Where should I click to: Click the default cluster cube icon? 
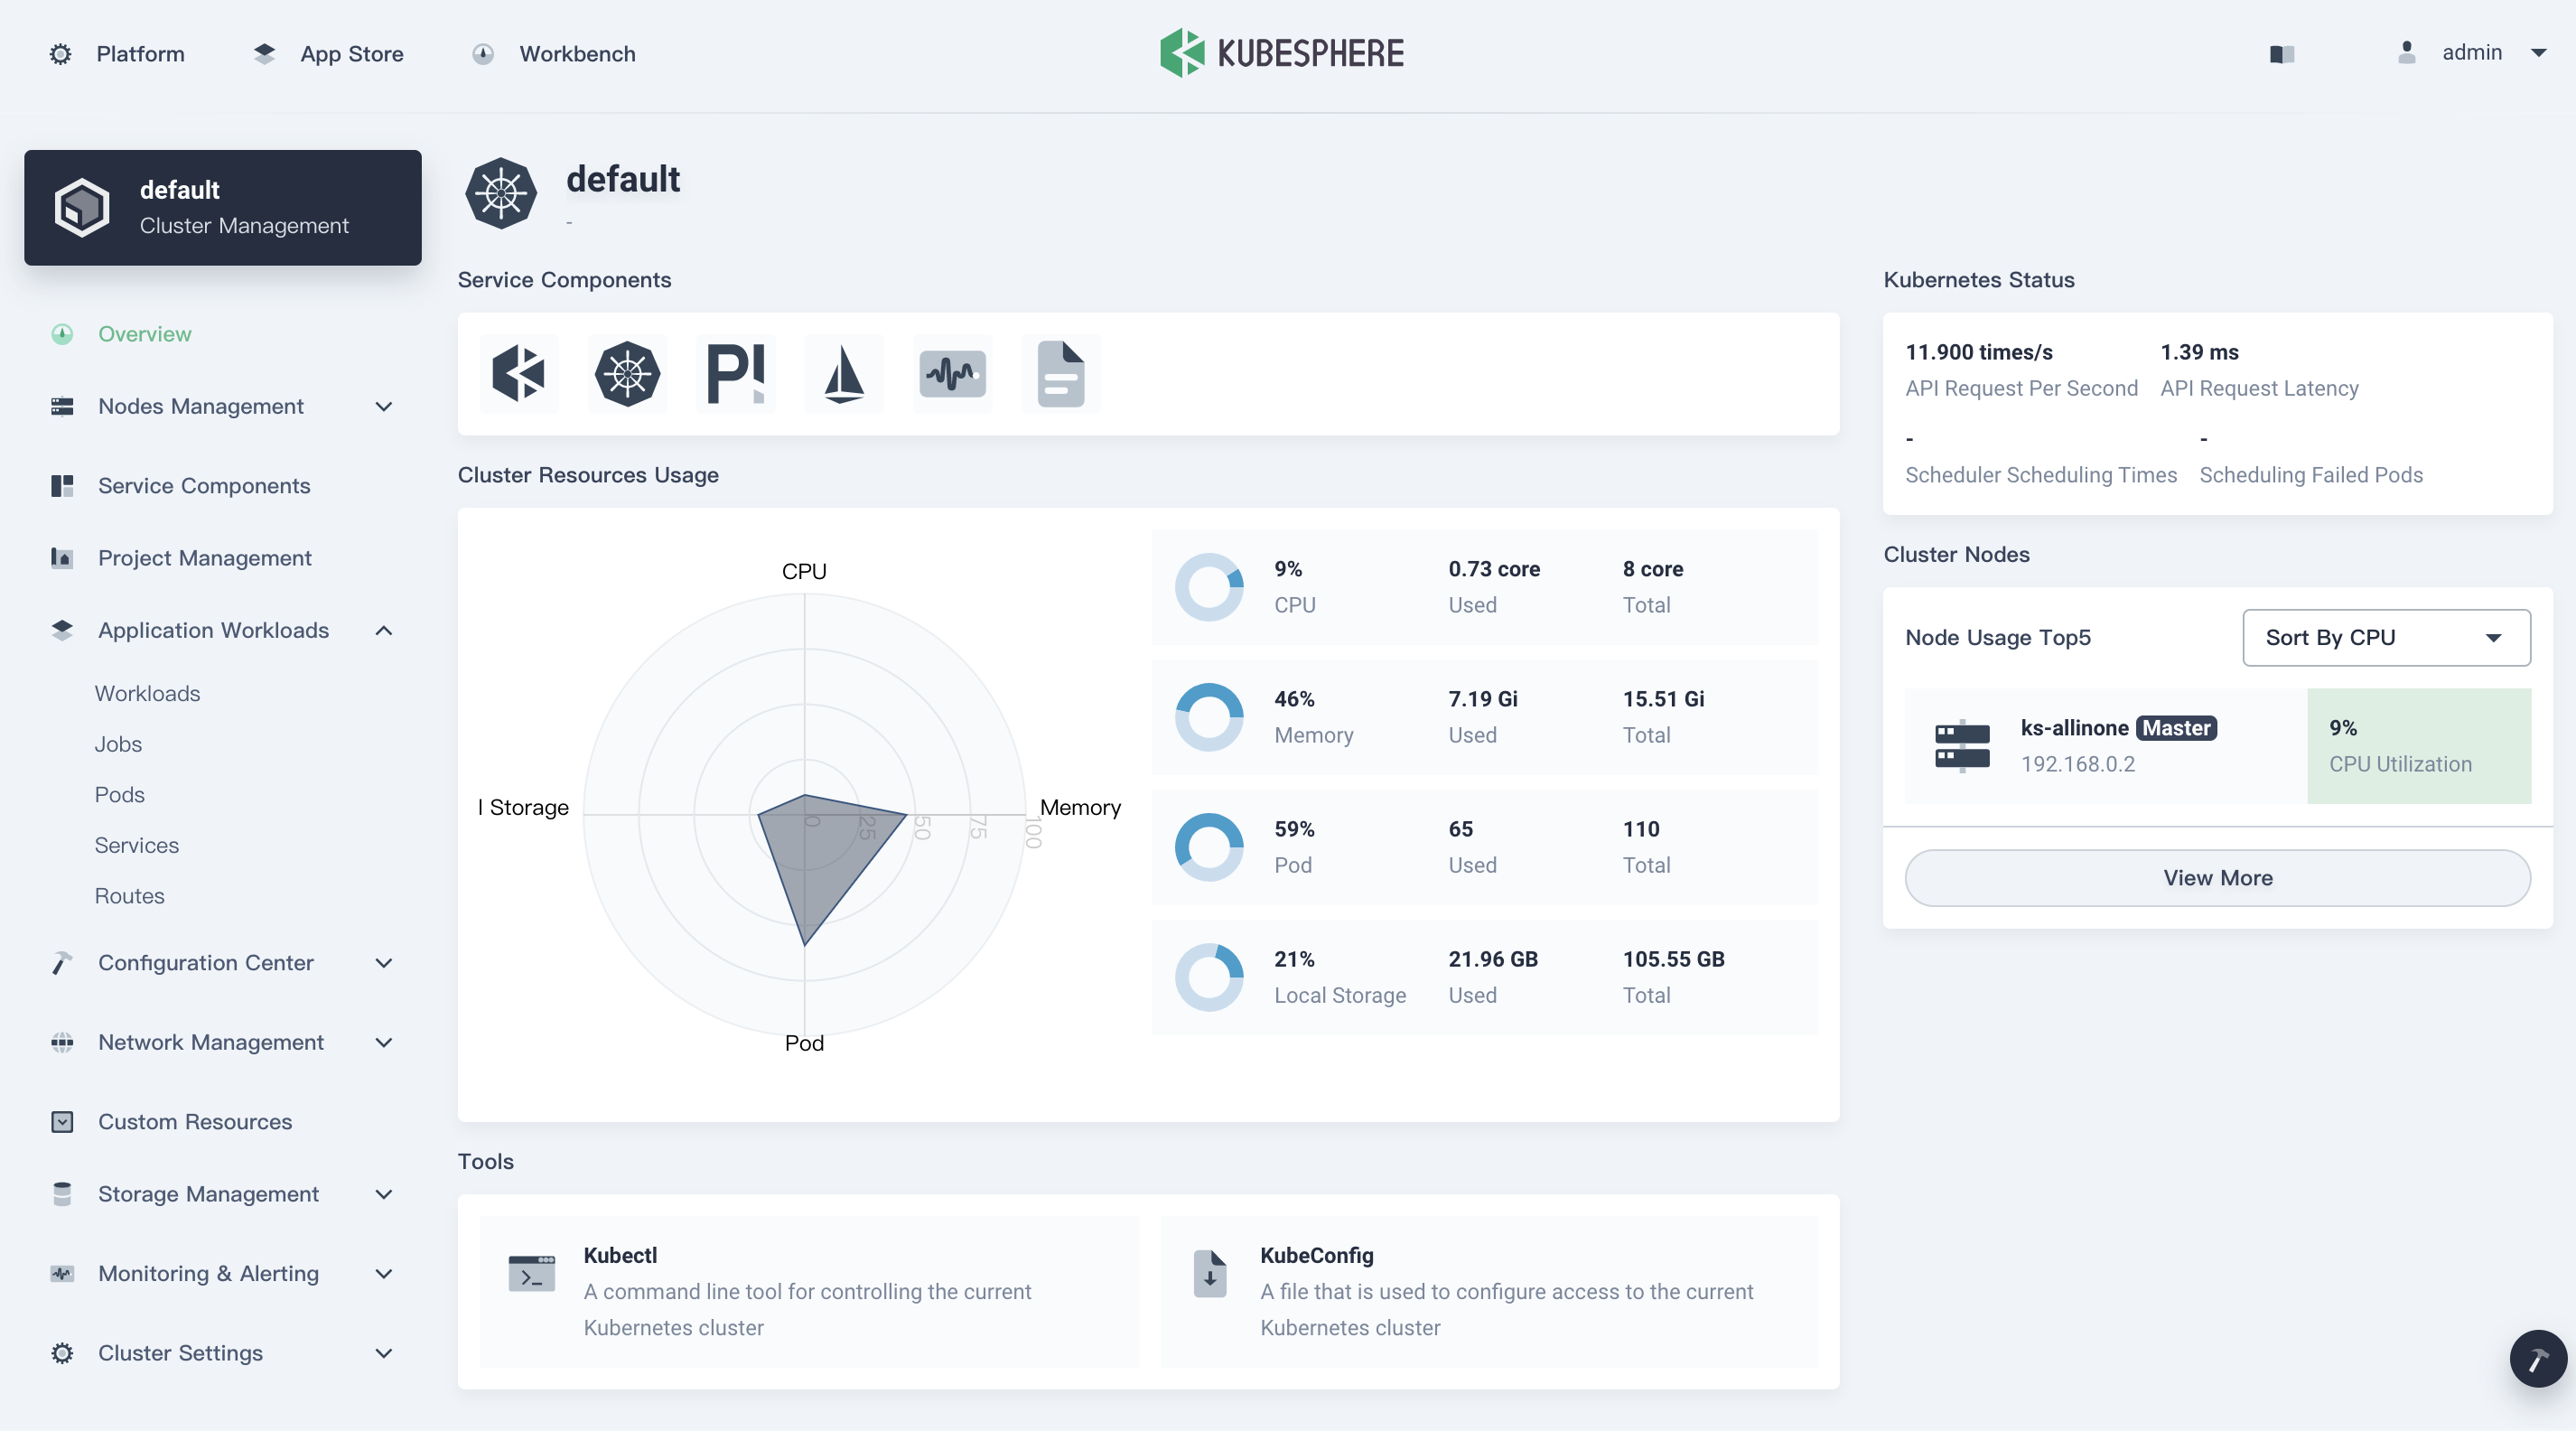(x=82, y=208)
